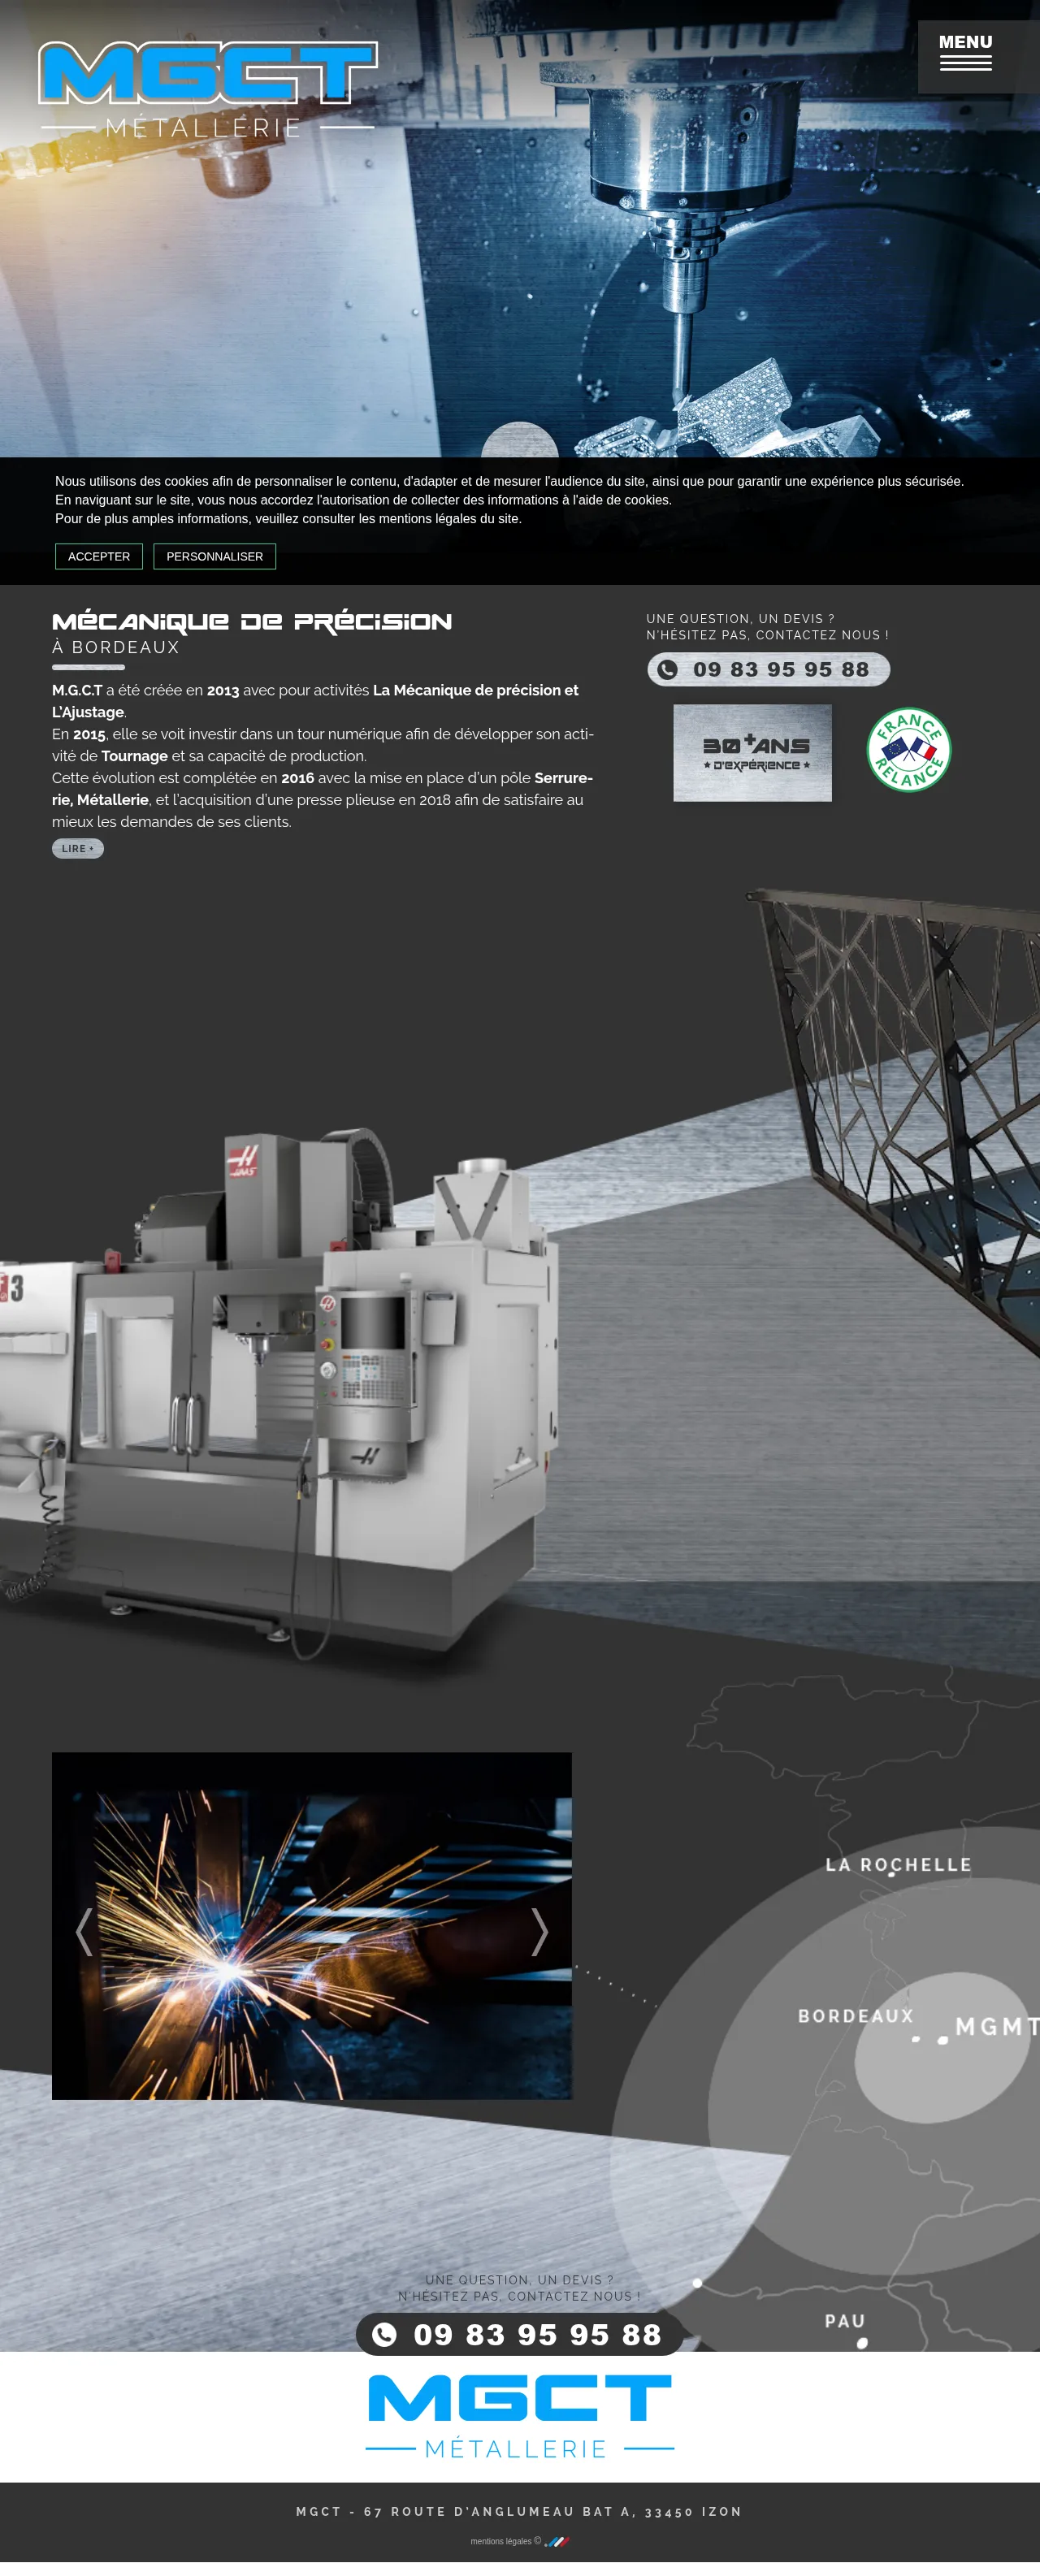Call 09 83 95 95 88 from top contact

coord(780,670)
